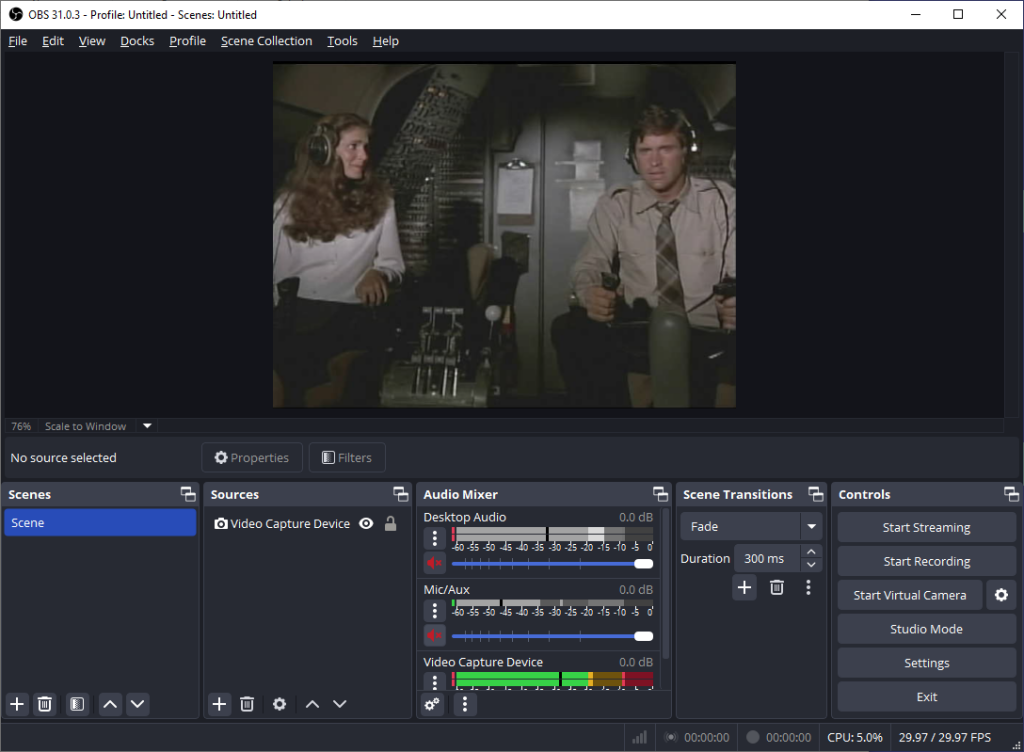1024x752 pixels.
Task: Open Video Capture Device audio options dots
Action: (435, 681)
